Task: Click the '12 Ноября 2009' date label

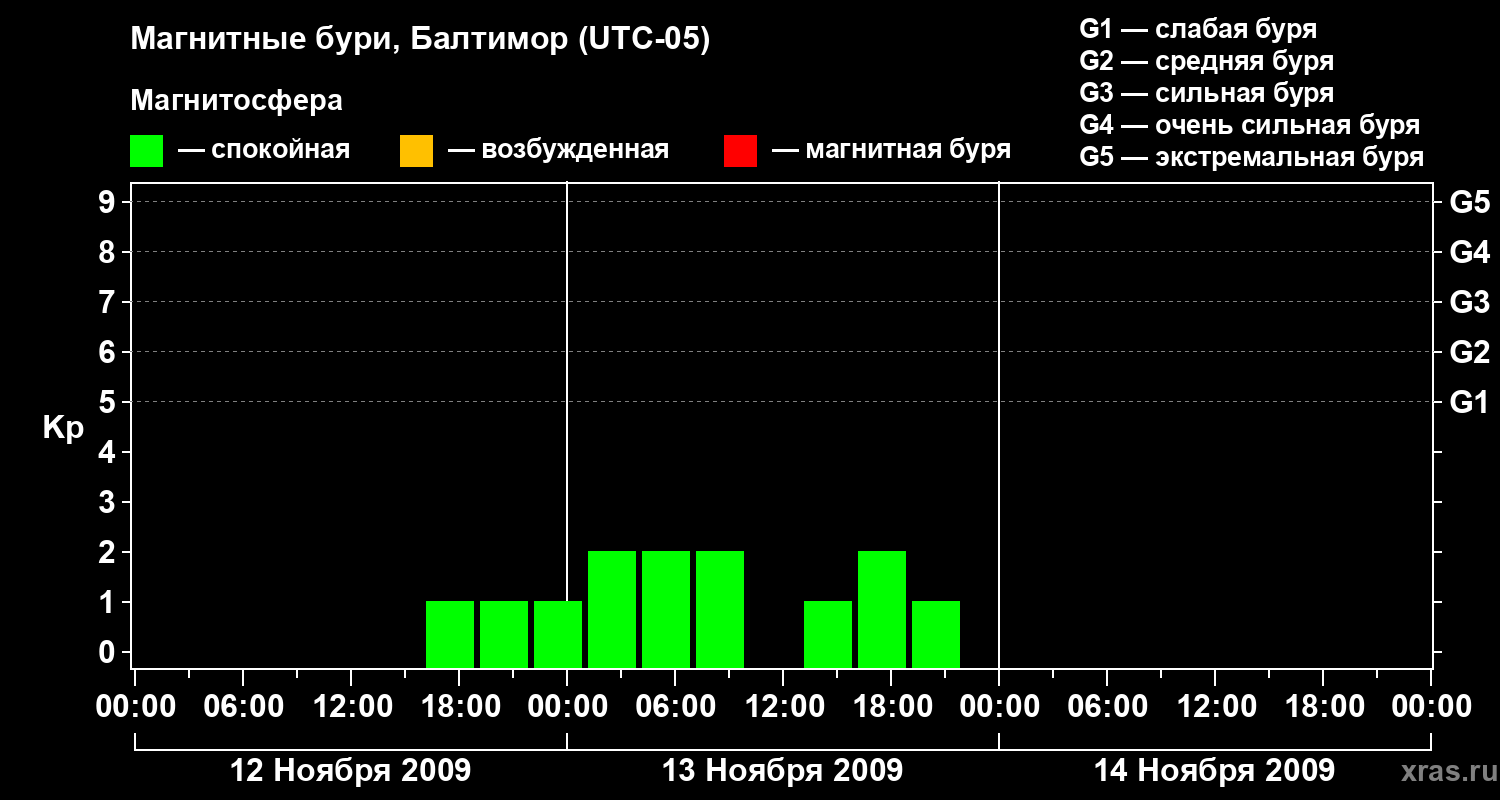Action: point(351,771)
